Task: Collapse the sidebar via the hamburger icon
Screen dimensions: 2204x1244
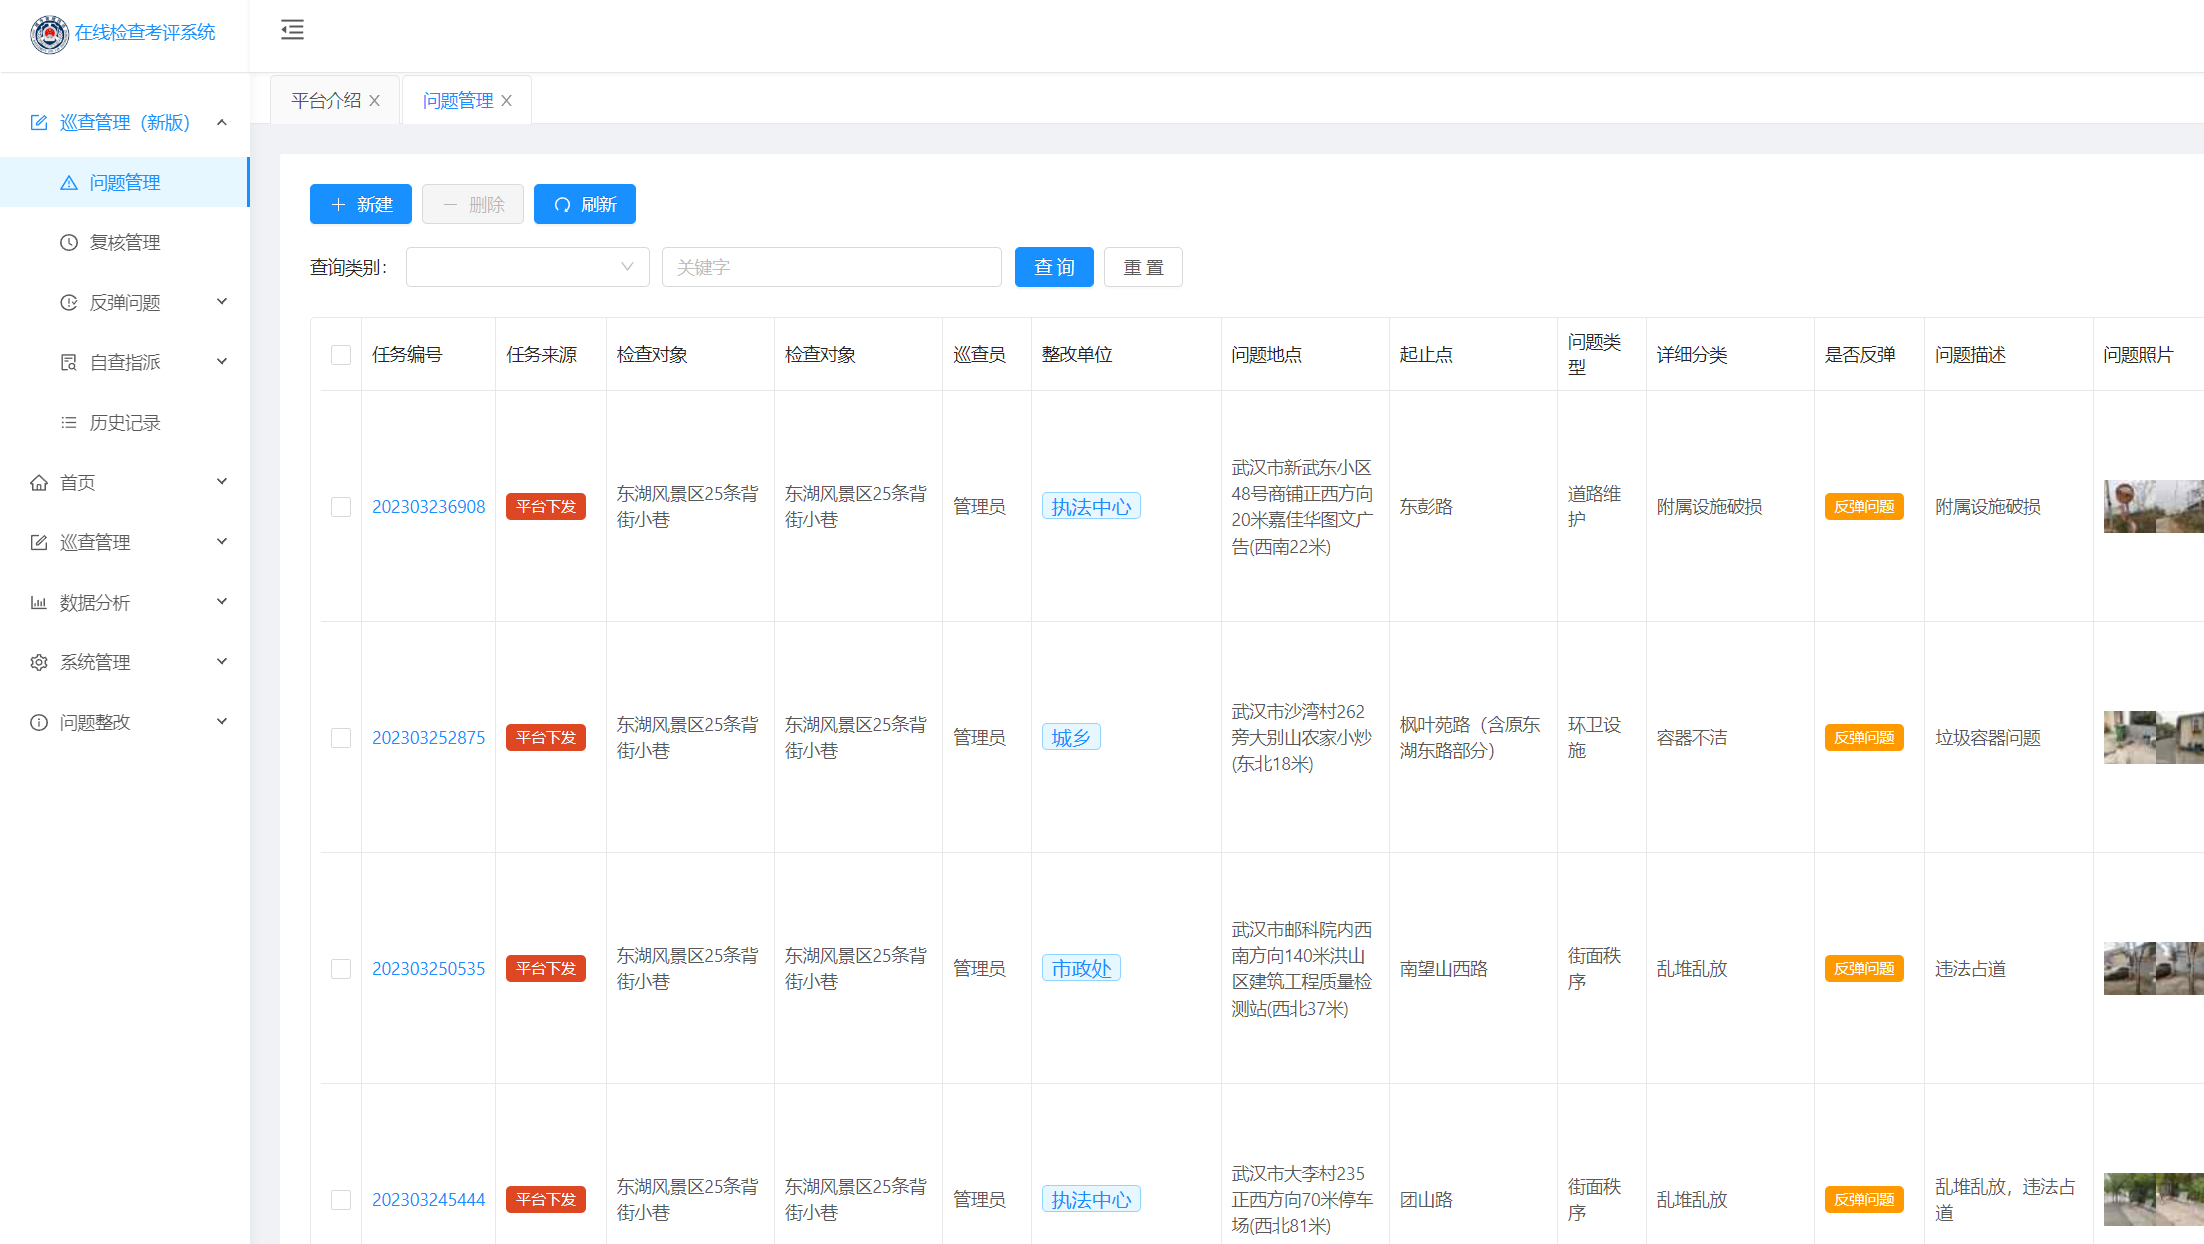Action: pyautogui.click(x=292, y=30)
